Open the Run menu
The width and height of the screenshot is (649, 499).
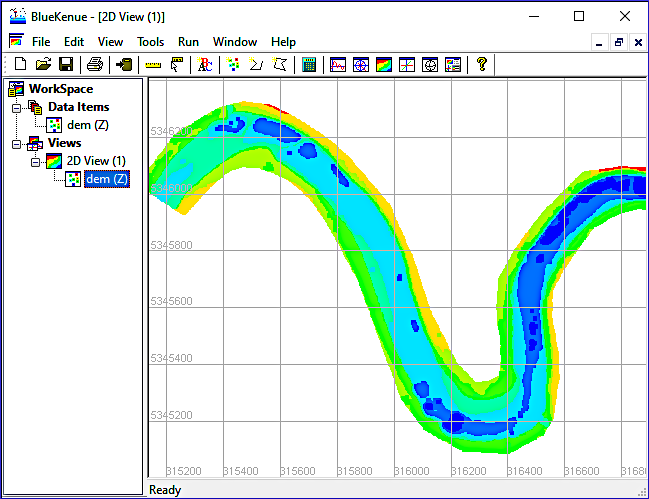click(188, 42)
